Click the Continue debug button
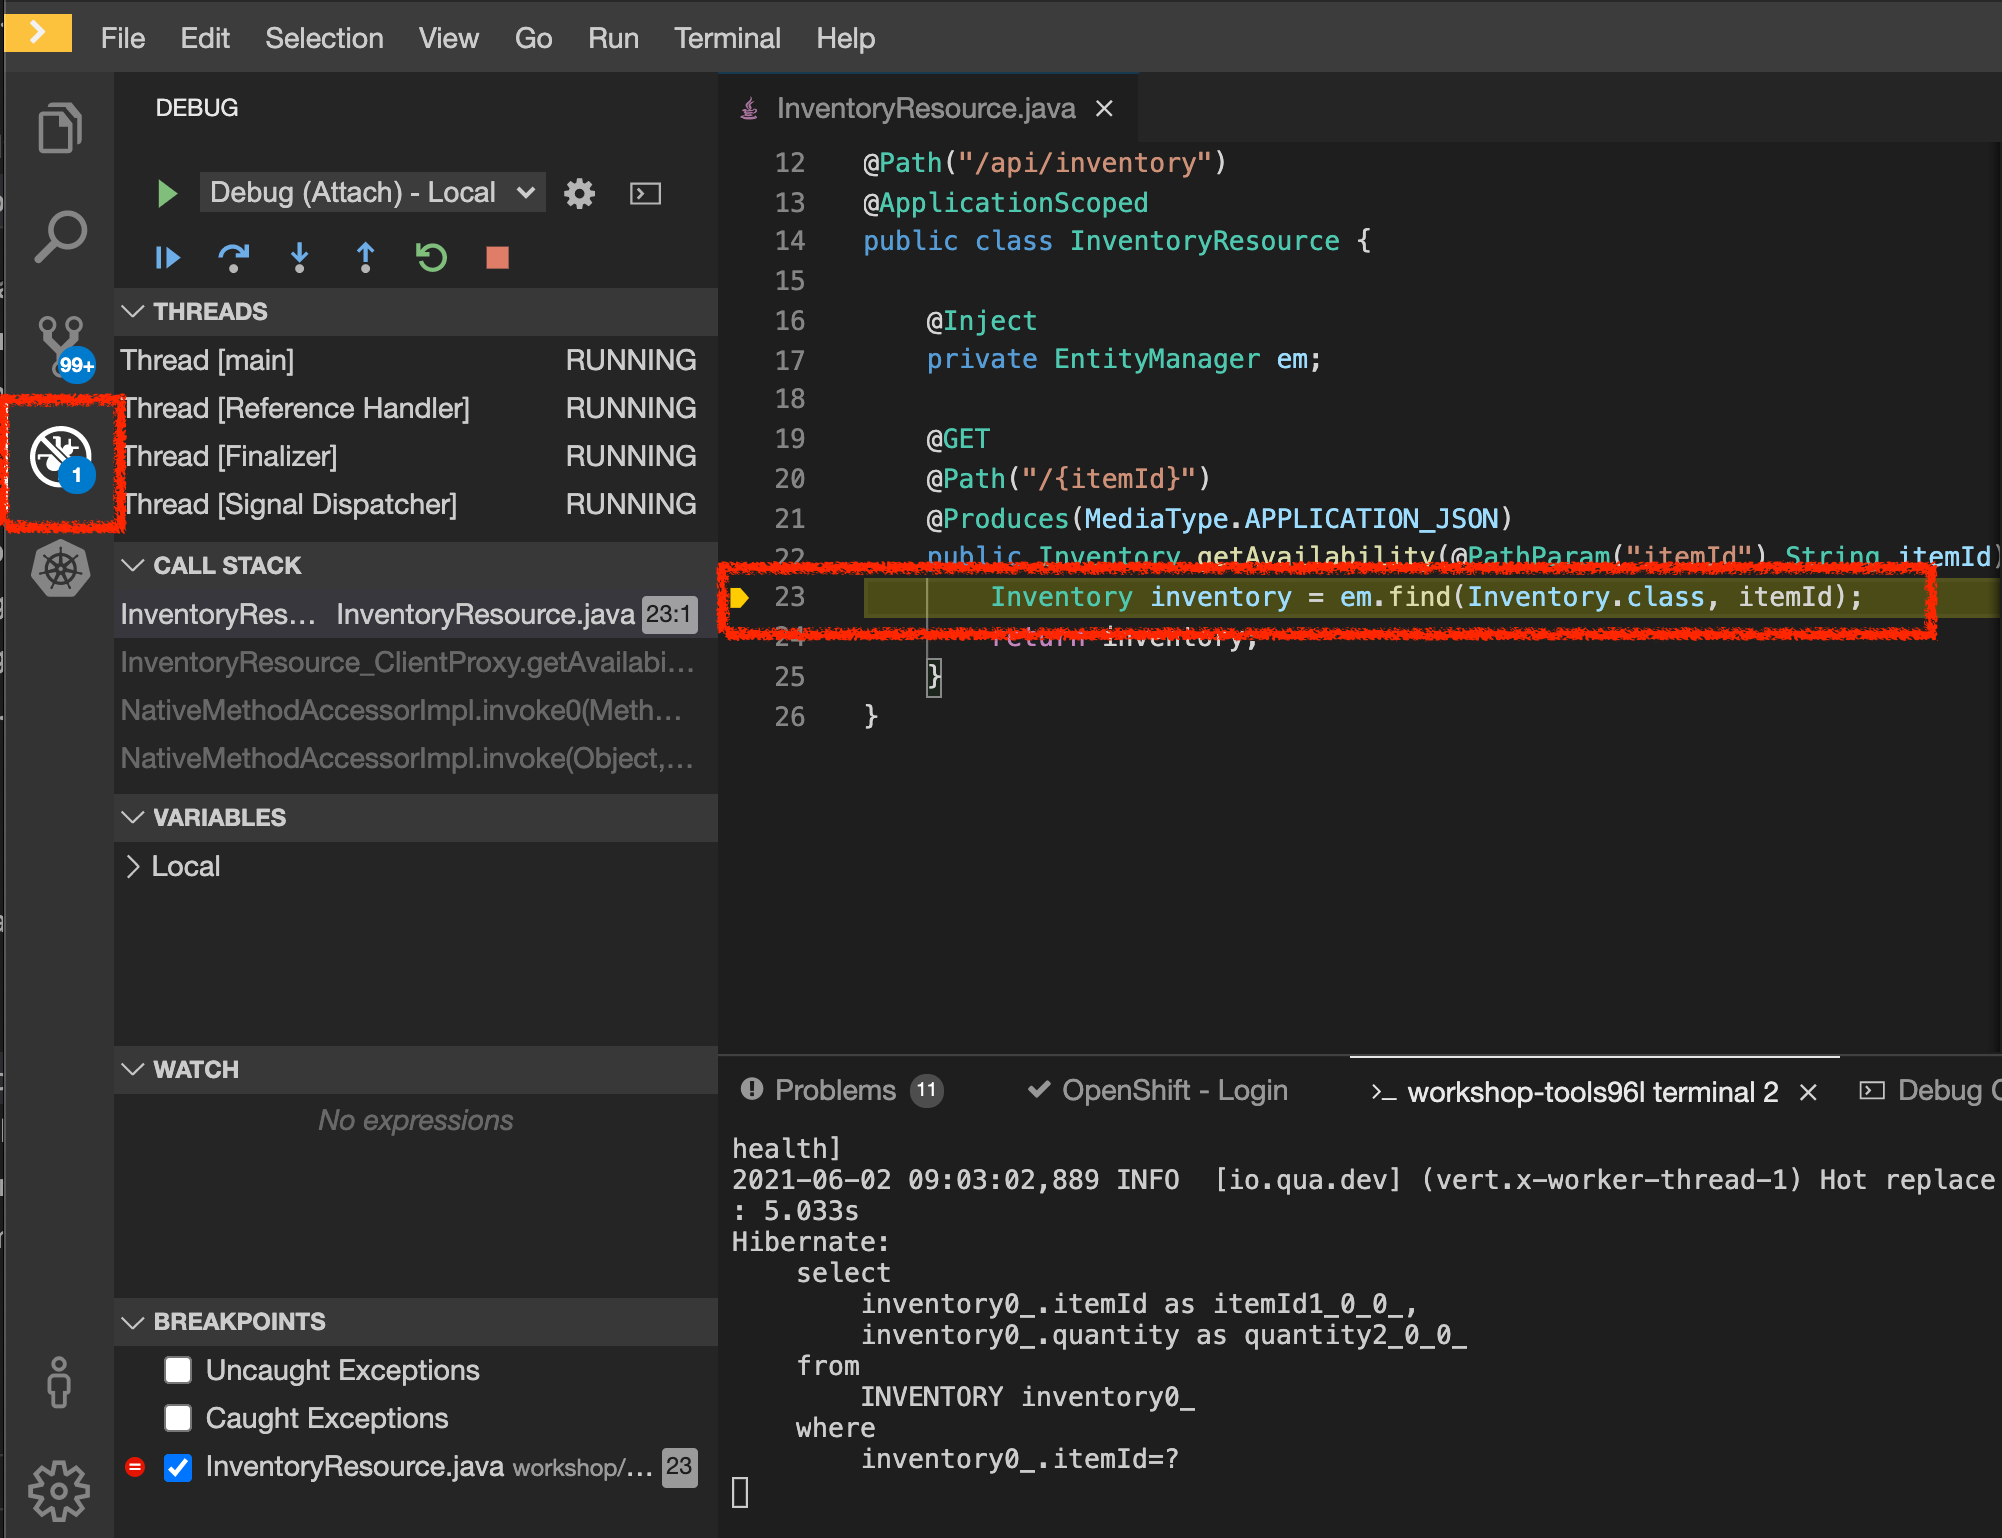The image size is (2002, 1538). (x=167, y=258)
